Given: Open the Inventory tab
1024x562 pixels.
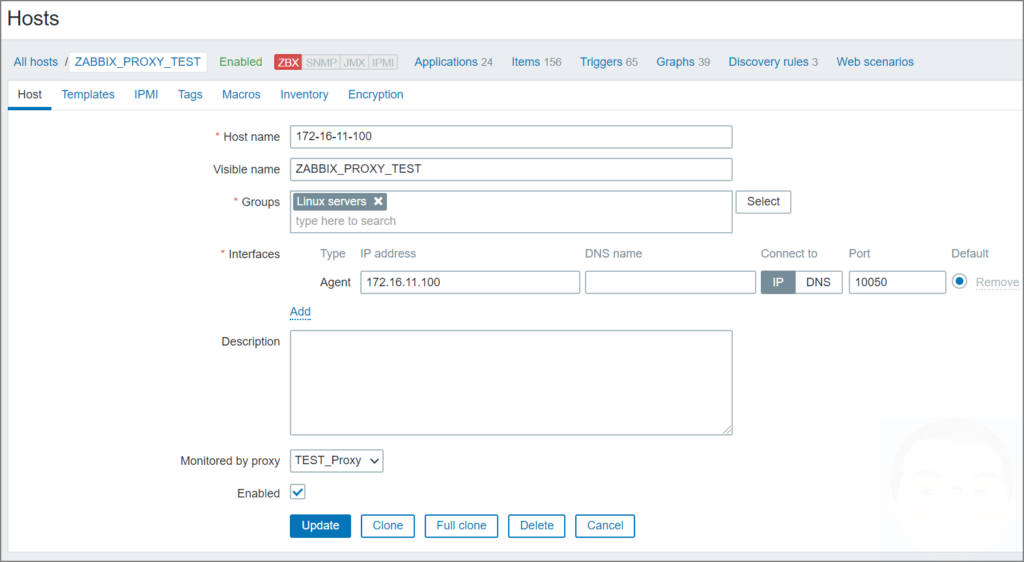Looking at the screenshot, I should (x=304, y=95).
